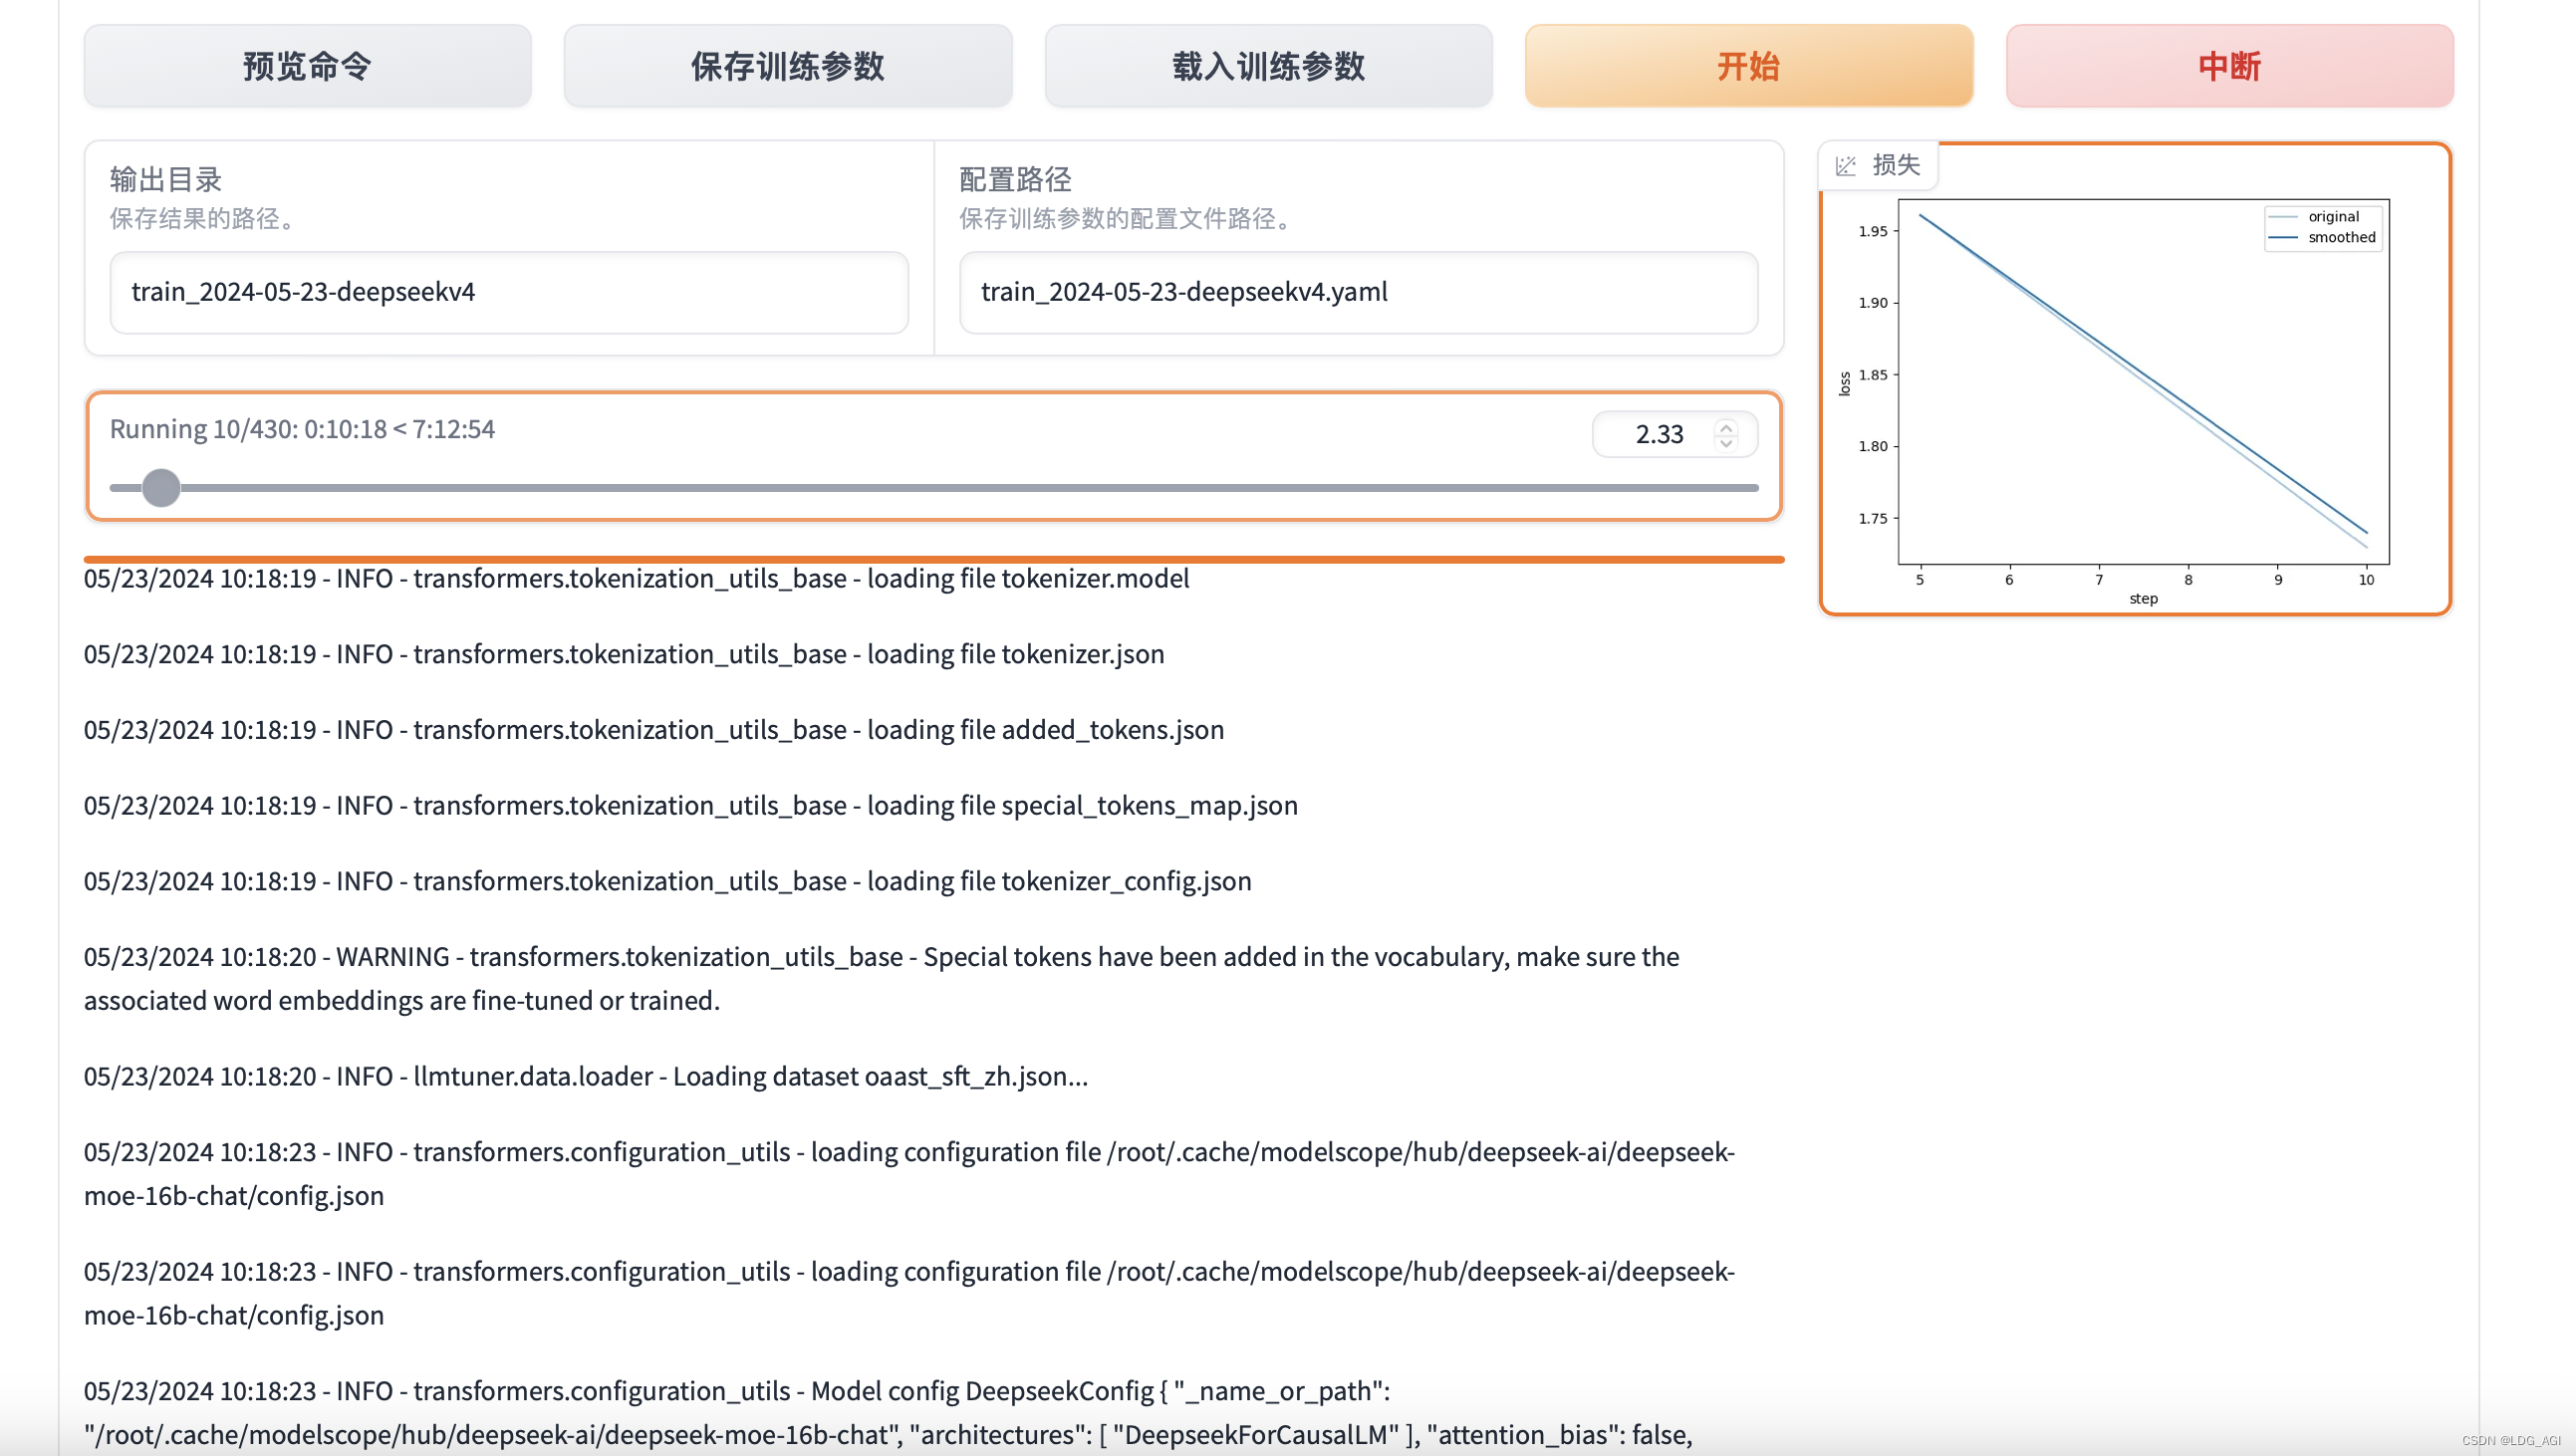Image resolution: width=2576 pixels, height=1456 pixels.
Task: Click the Running 10/430 progress status text
Action: (302, 429)
